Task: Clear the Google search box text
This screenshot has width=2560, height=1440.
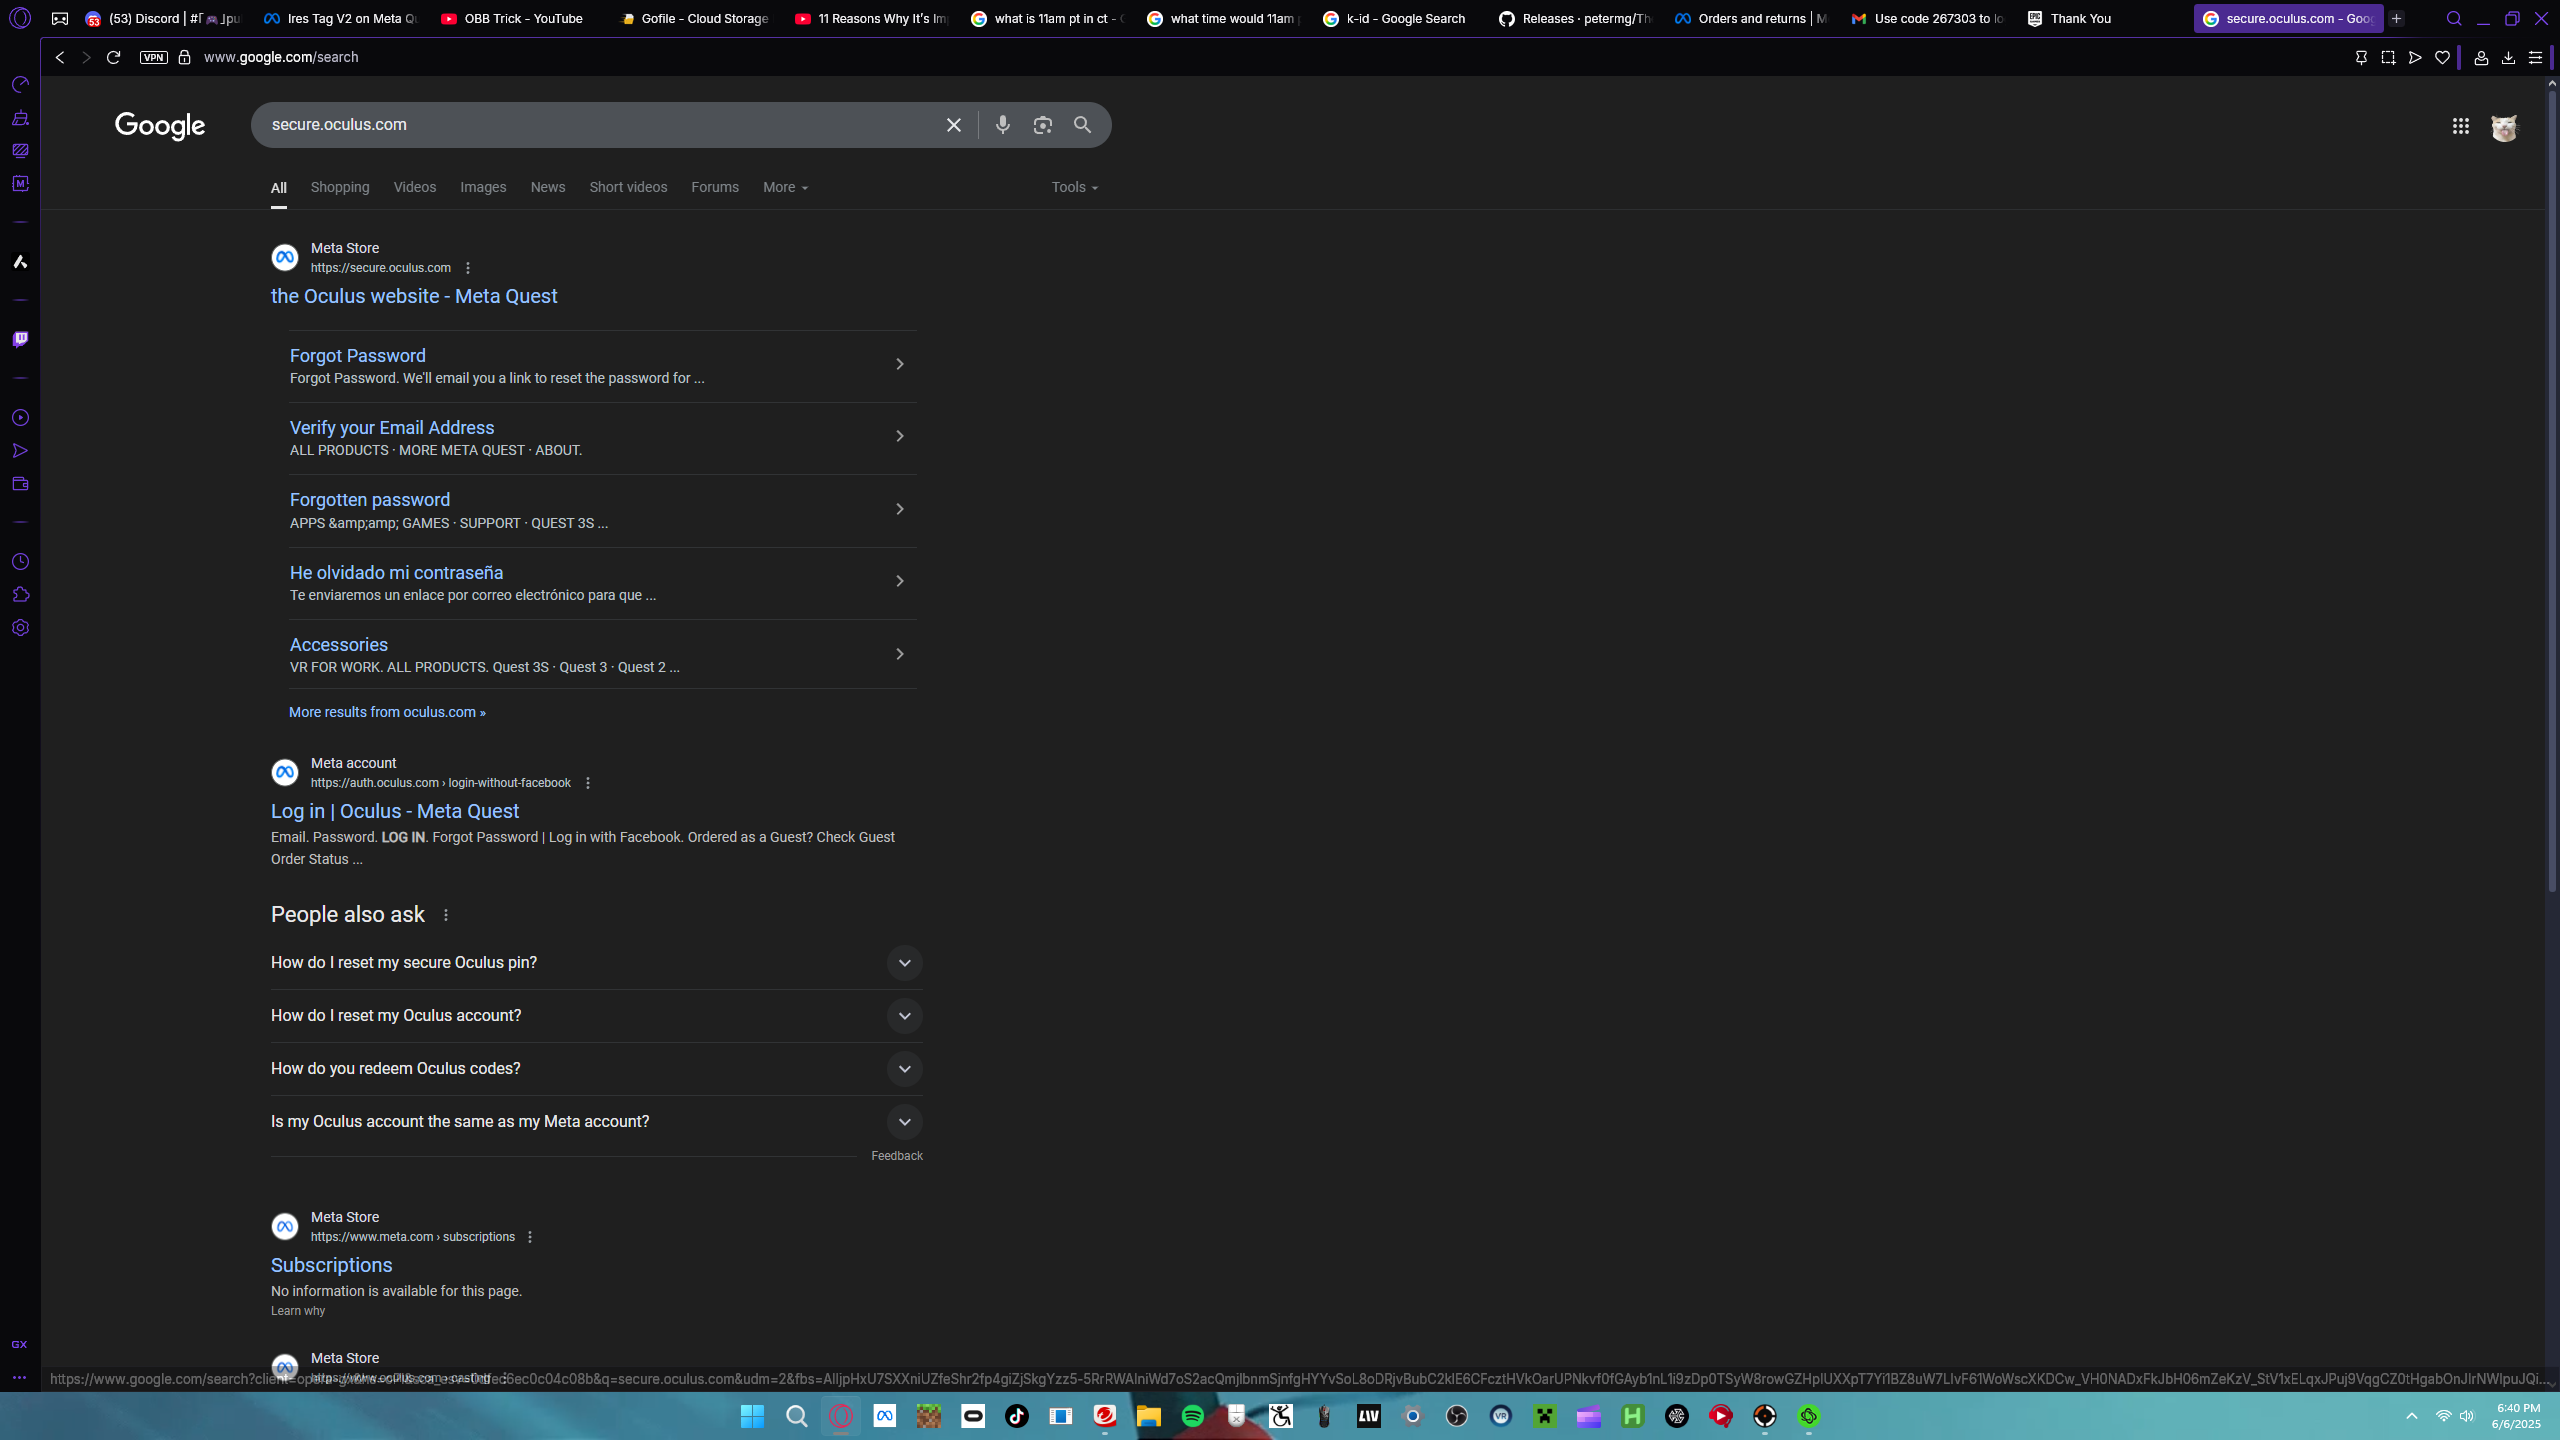Action: tap(953, 125)
